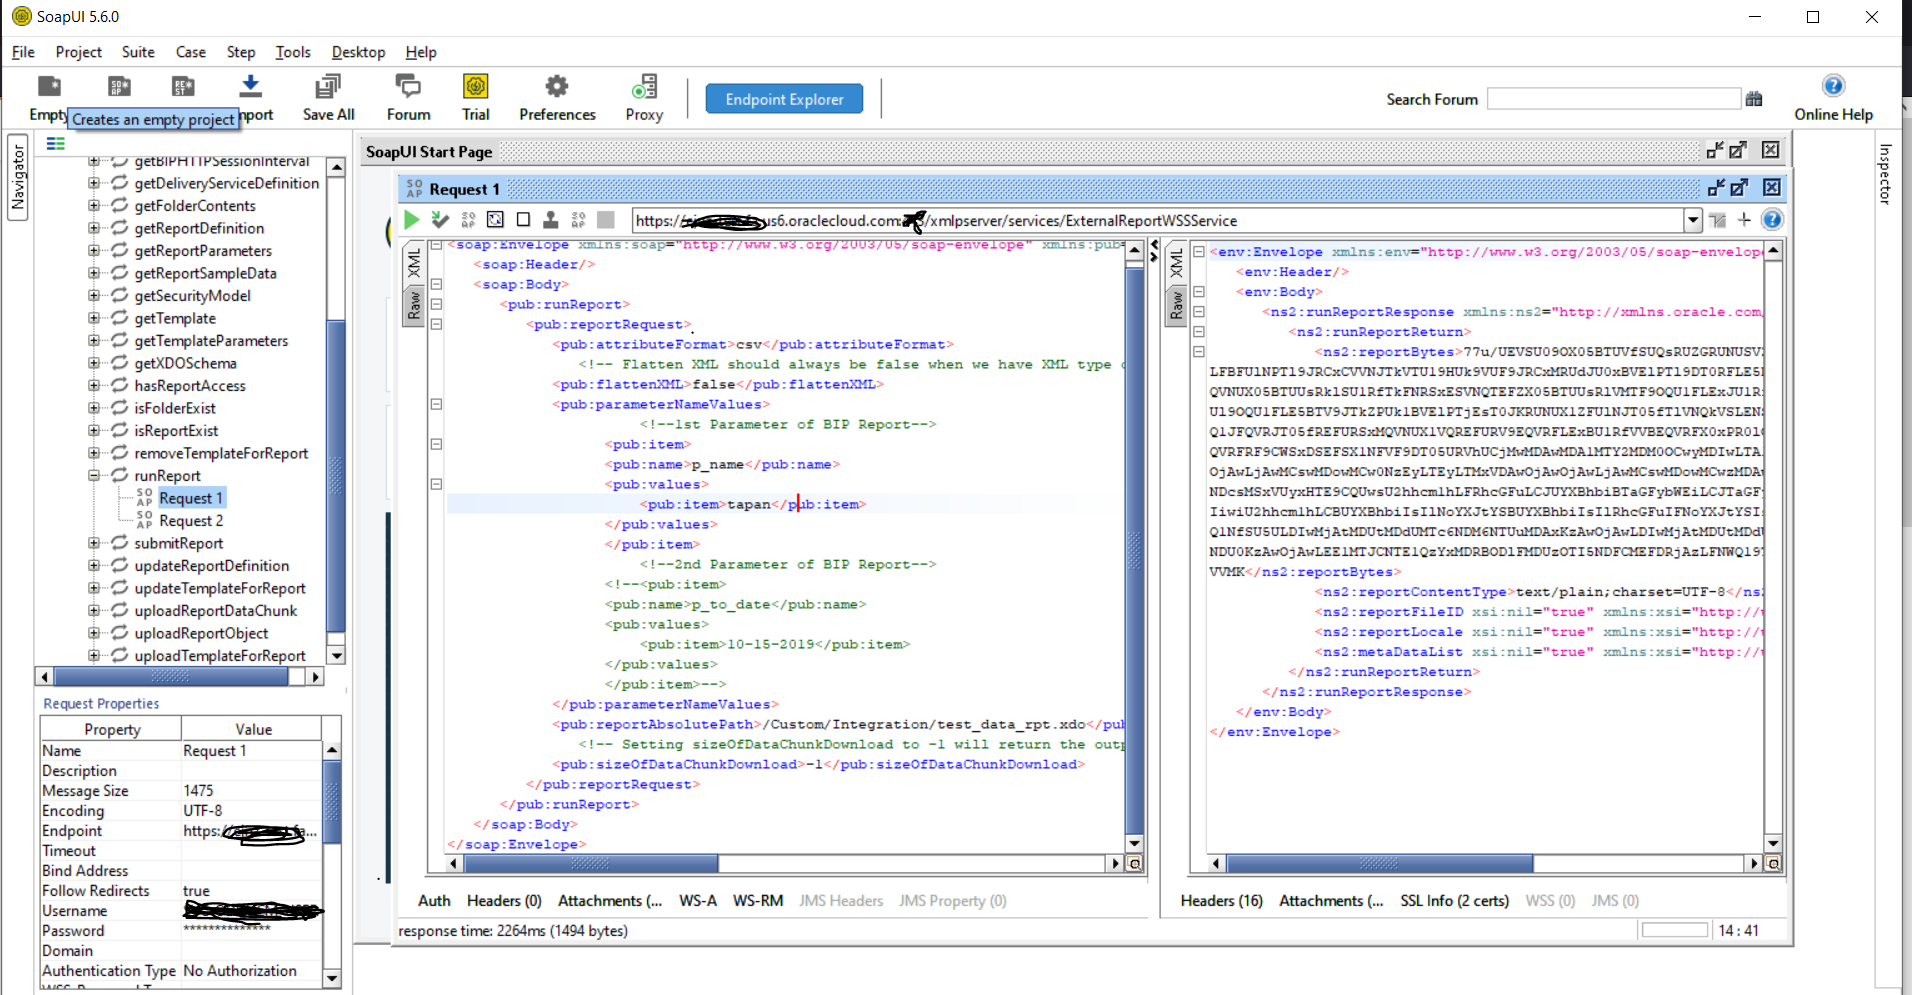
Task: Open the endpoint URL dropdown
Action: pyautogui.click(x=1694, y=220)
